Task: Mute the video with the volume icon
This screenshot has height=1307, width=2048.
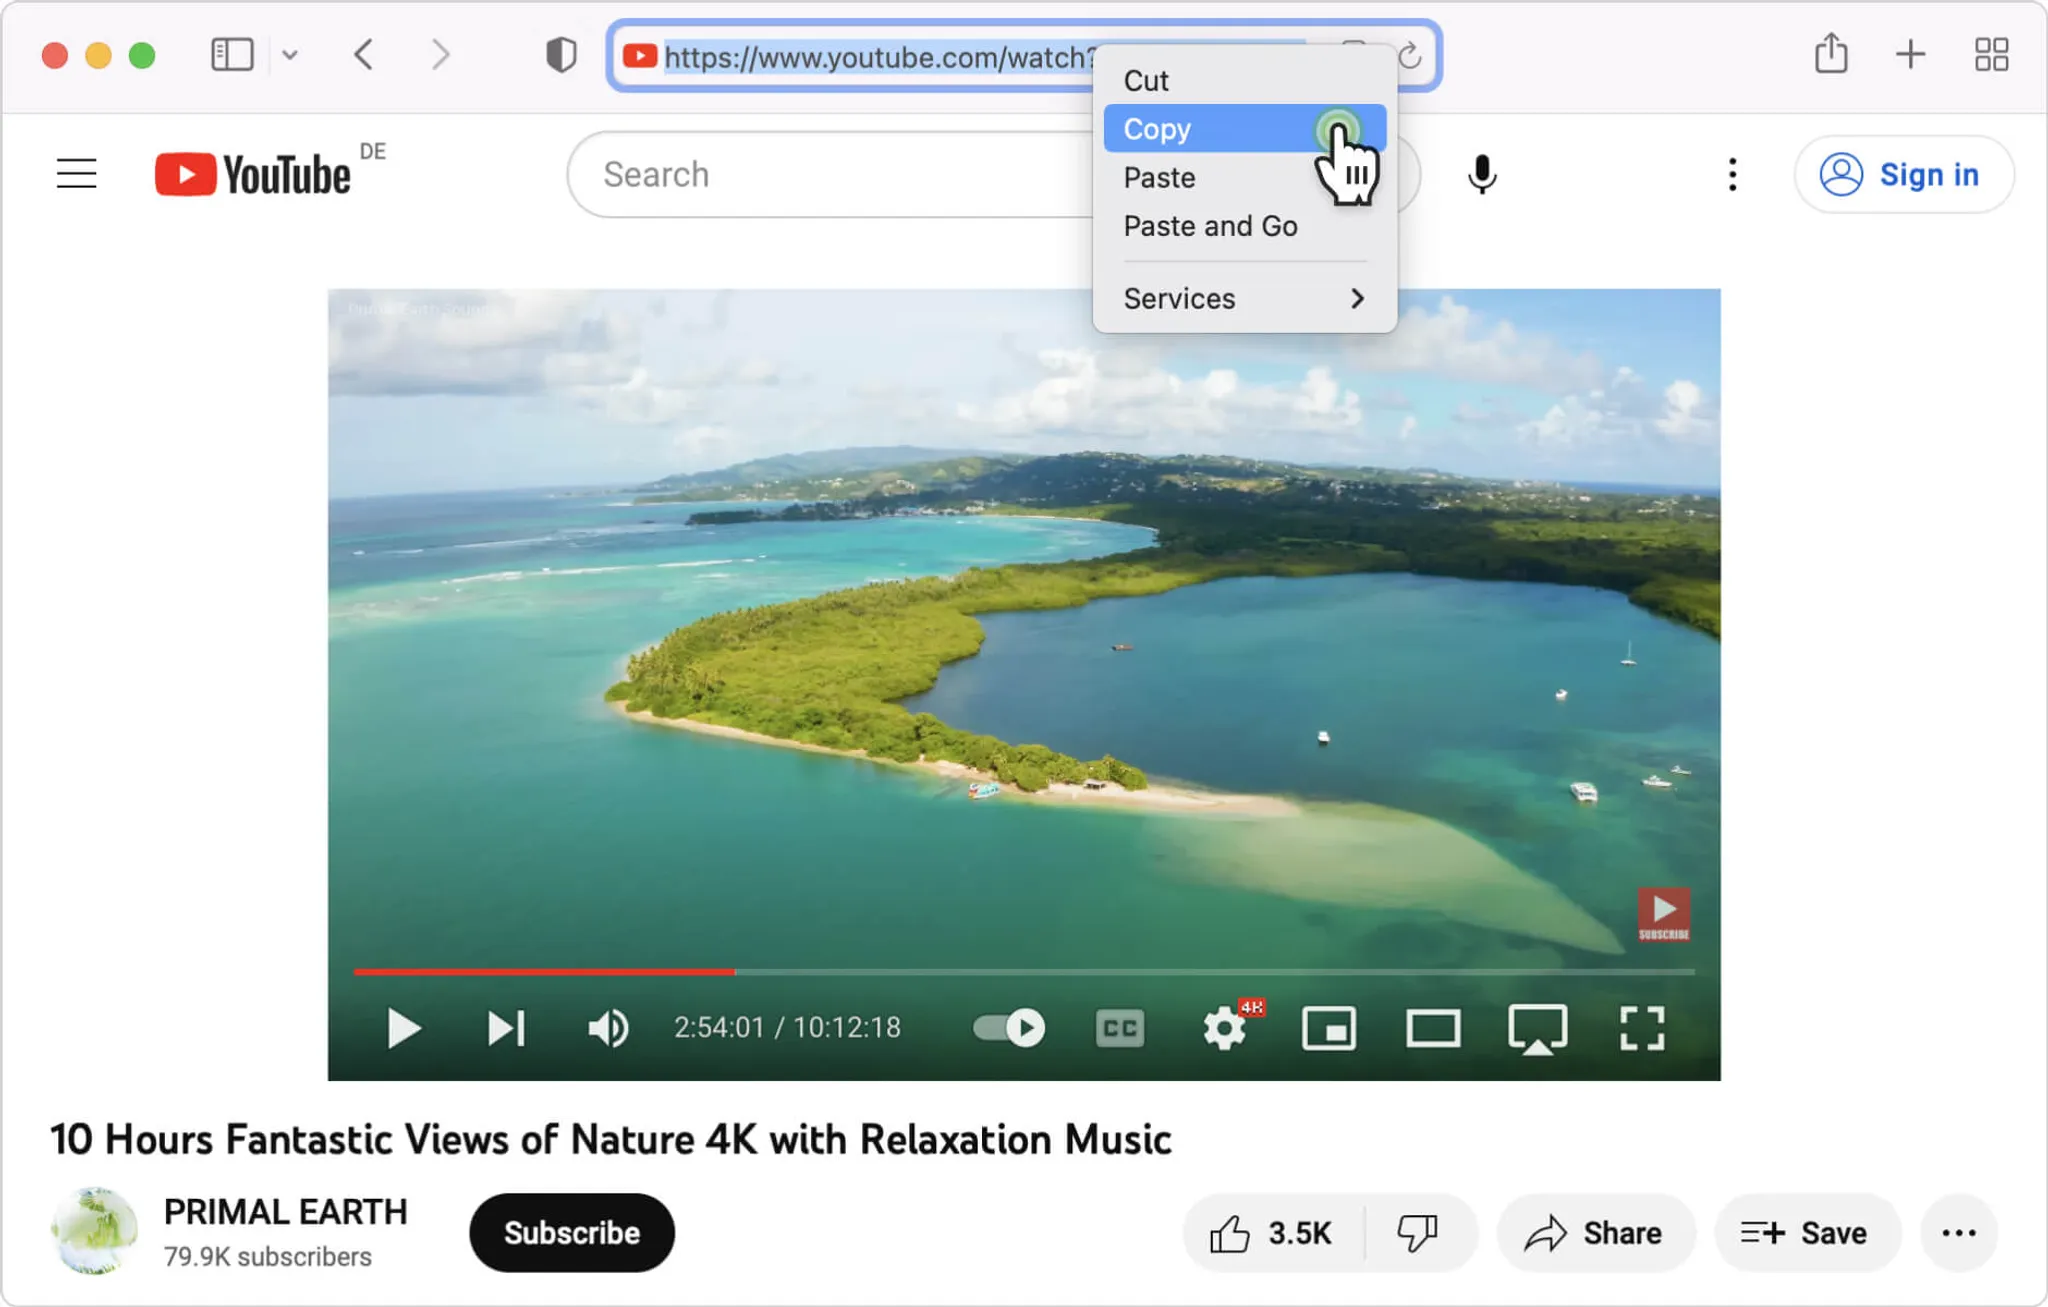Action: [608, 1027]
